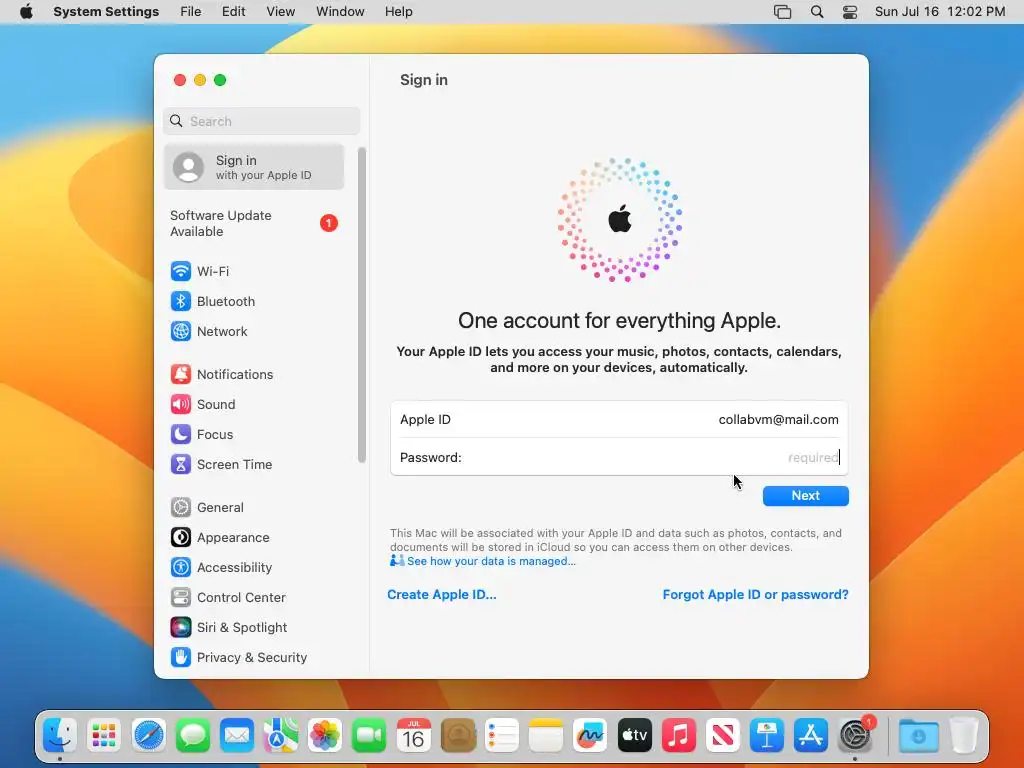Click the date and time in menu bar
Viewport: 1024px width, 768px height.
(940, 12)
